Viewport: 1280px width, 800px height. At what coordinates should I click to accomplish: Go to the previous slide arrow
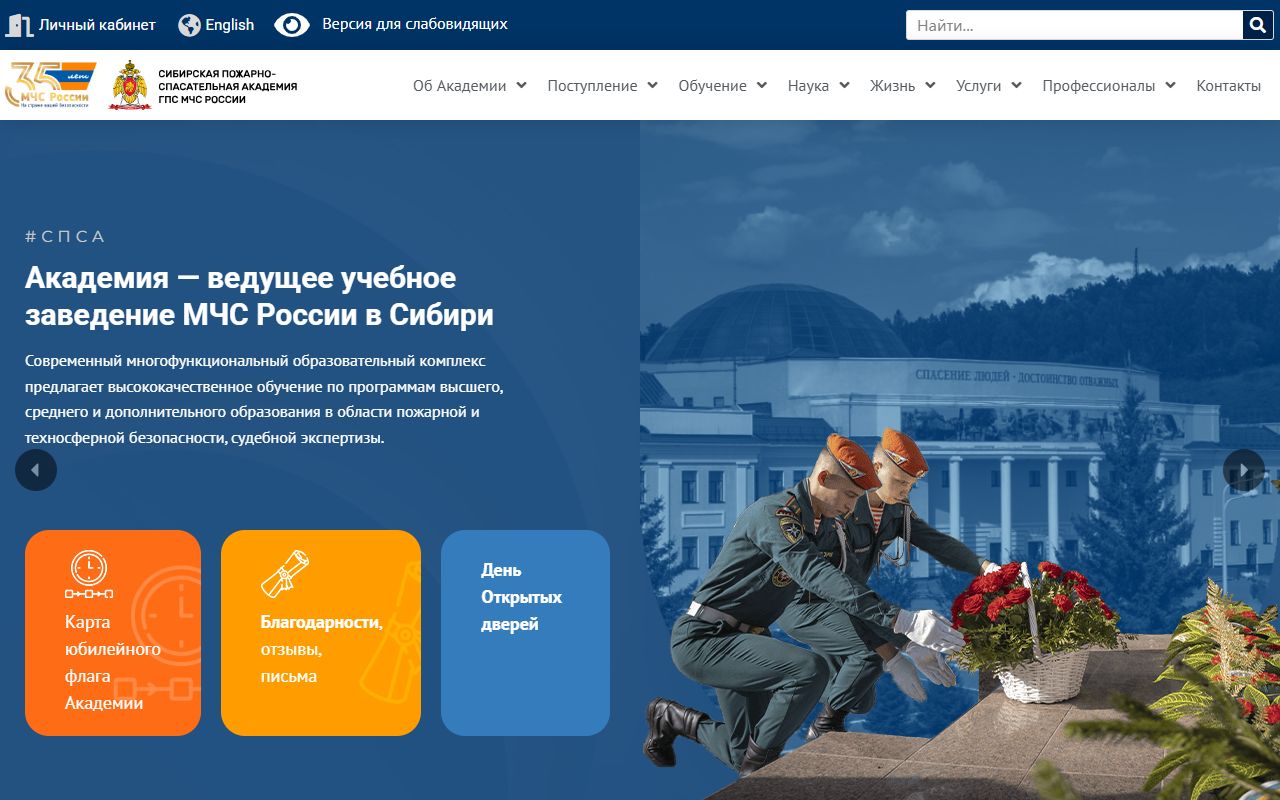36,470
